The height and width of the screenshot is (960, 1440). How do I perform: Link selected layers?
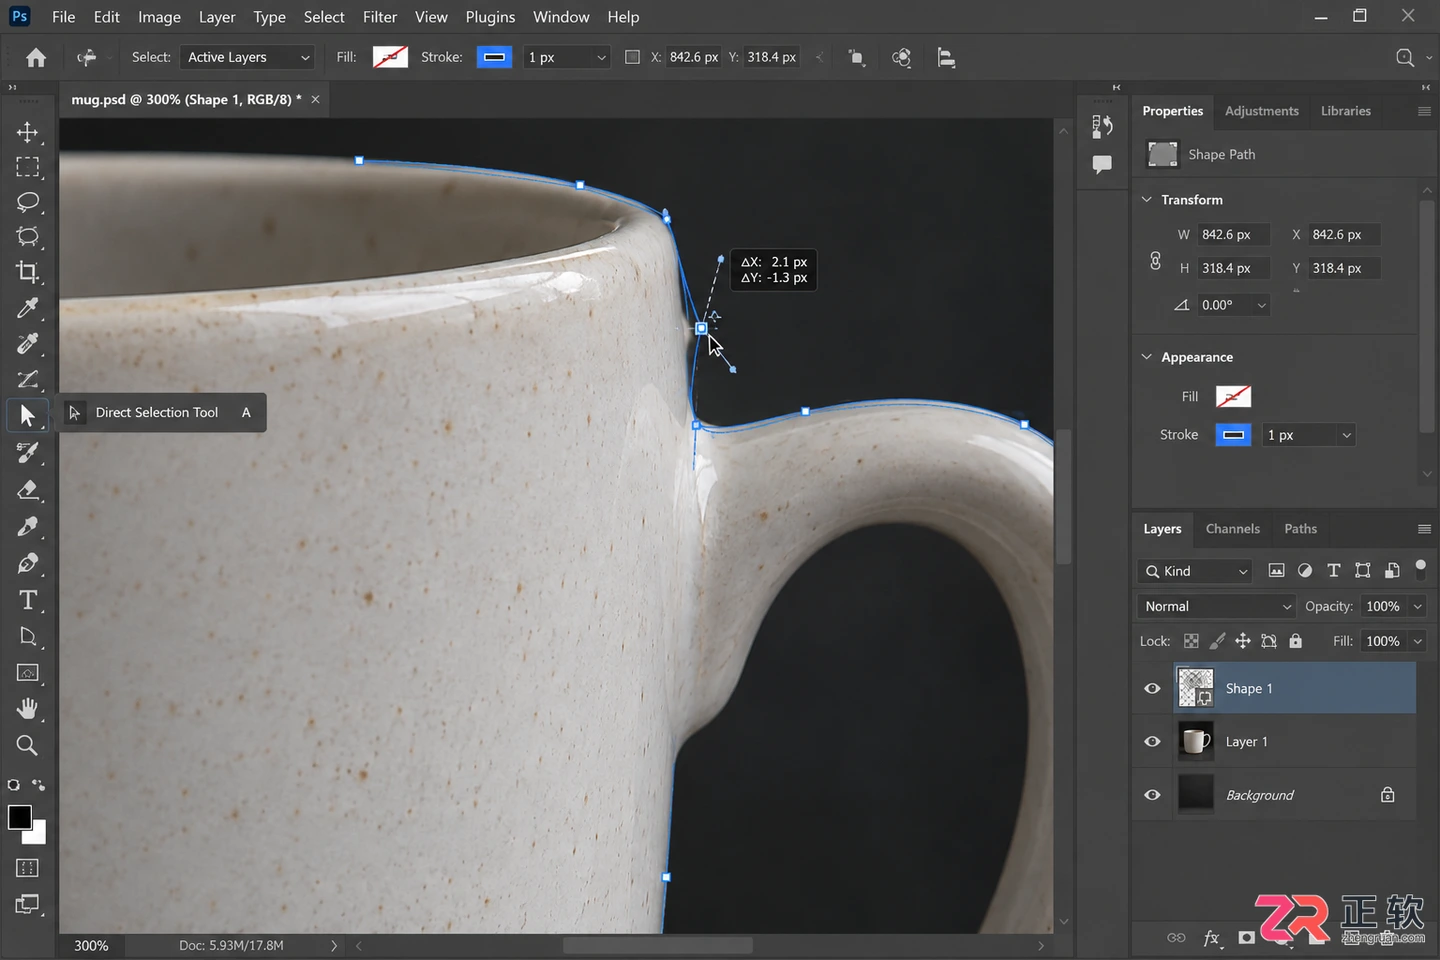click(1176, 938)
